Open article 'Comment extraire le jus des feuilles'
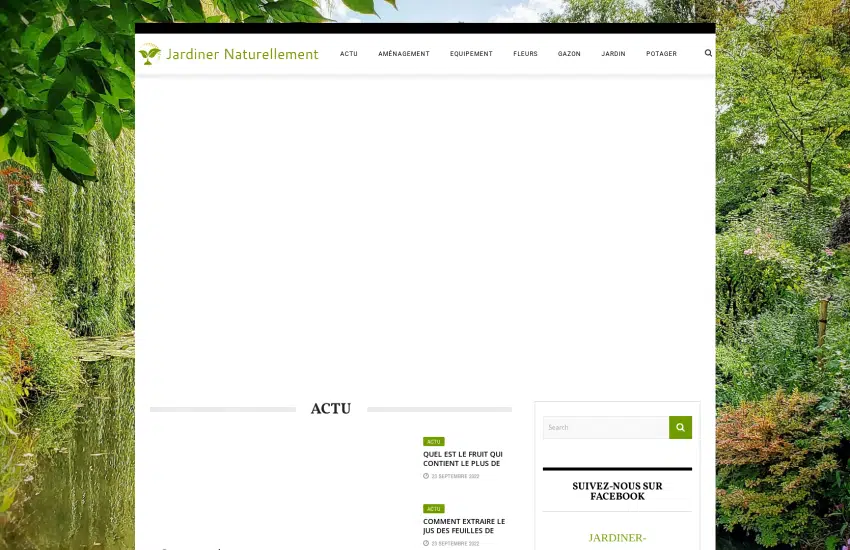850x550 pixels. [x=464, y=526]
